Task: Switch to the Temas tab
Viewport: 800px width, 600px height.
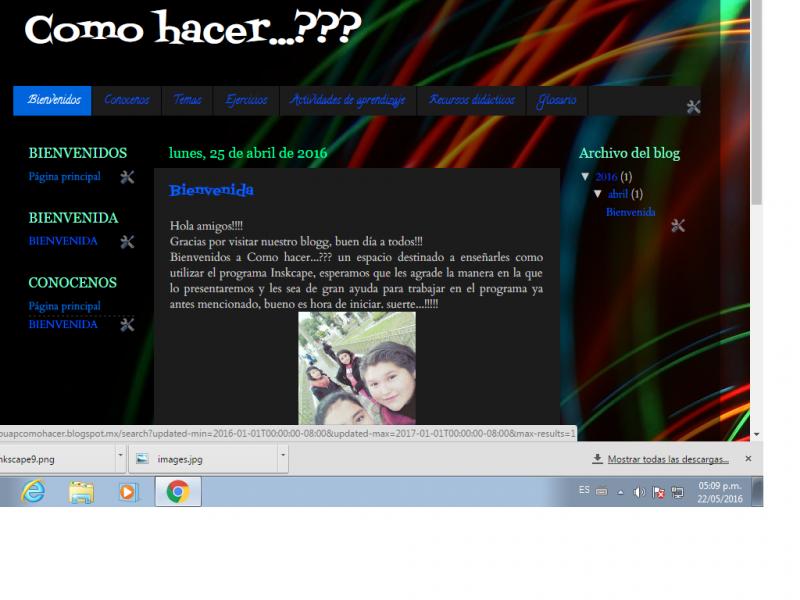Action: click(187, 100)
